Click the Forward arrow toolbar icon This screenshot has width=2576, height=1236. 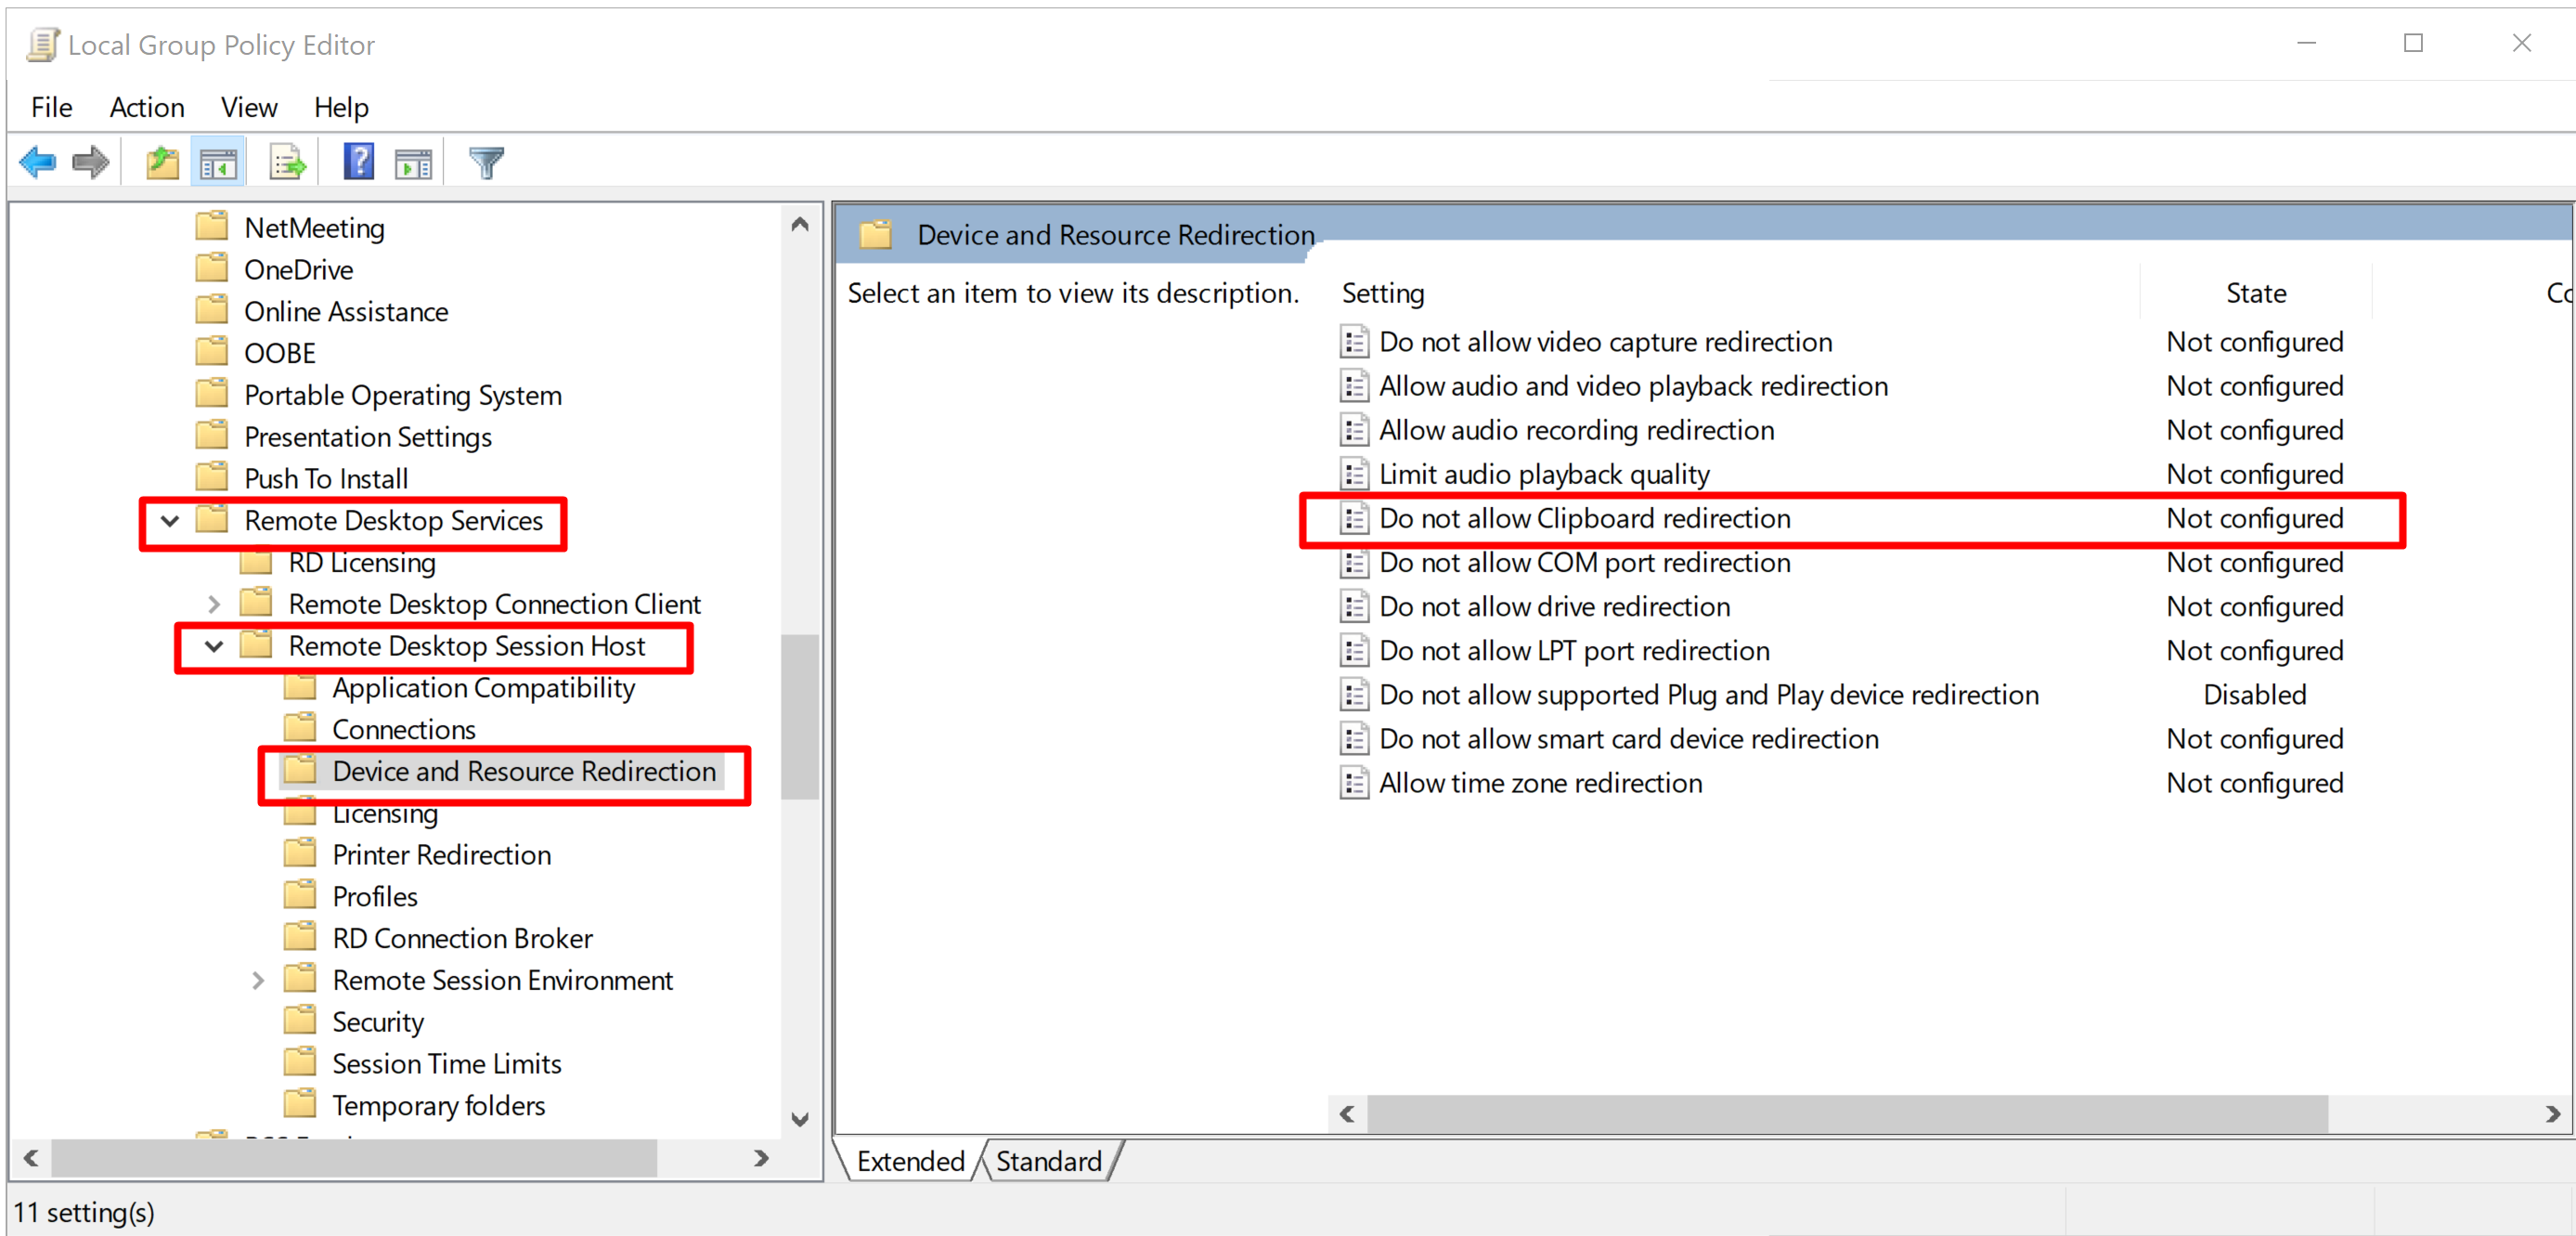click(91, 162)
